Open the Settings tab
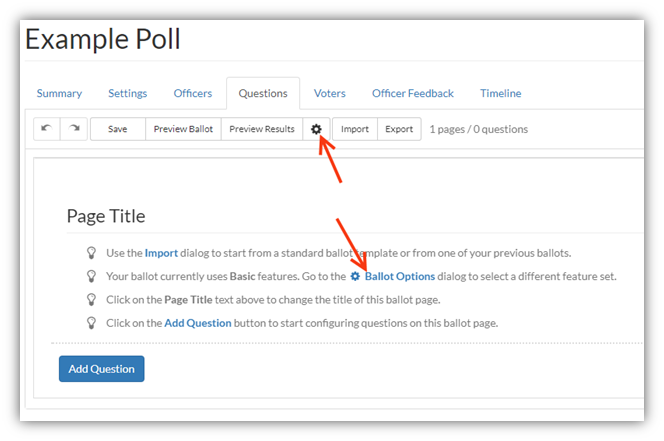 pyautogui.click(x=127, y=93)
